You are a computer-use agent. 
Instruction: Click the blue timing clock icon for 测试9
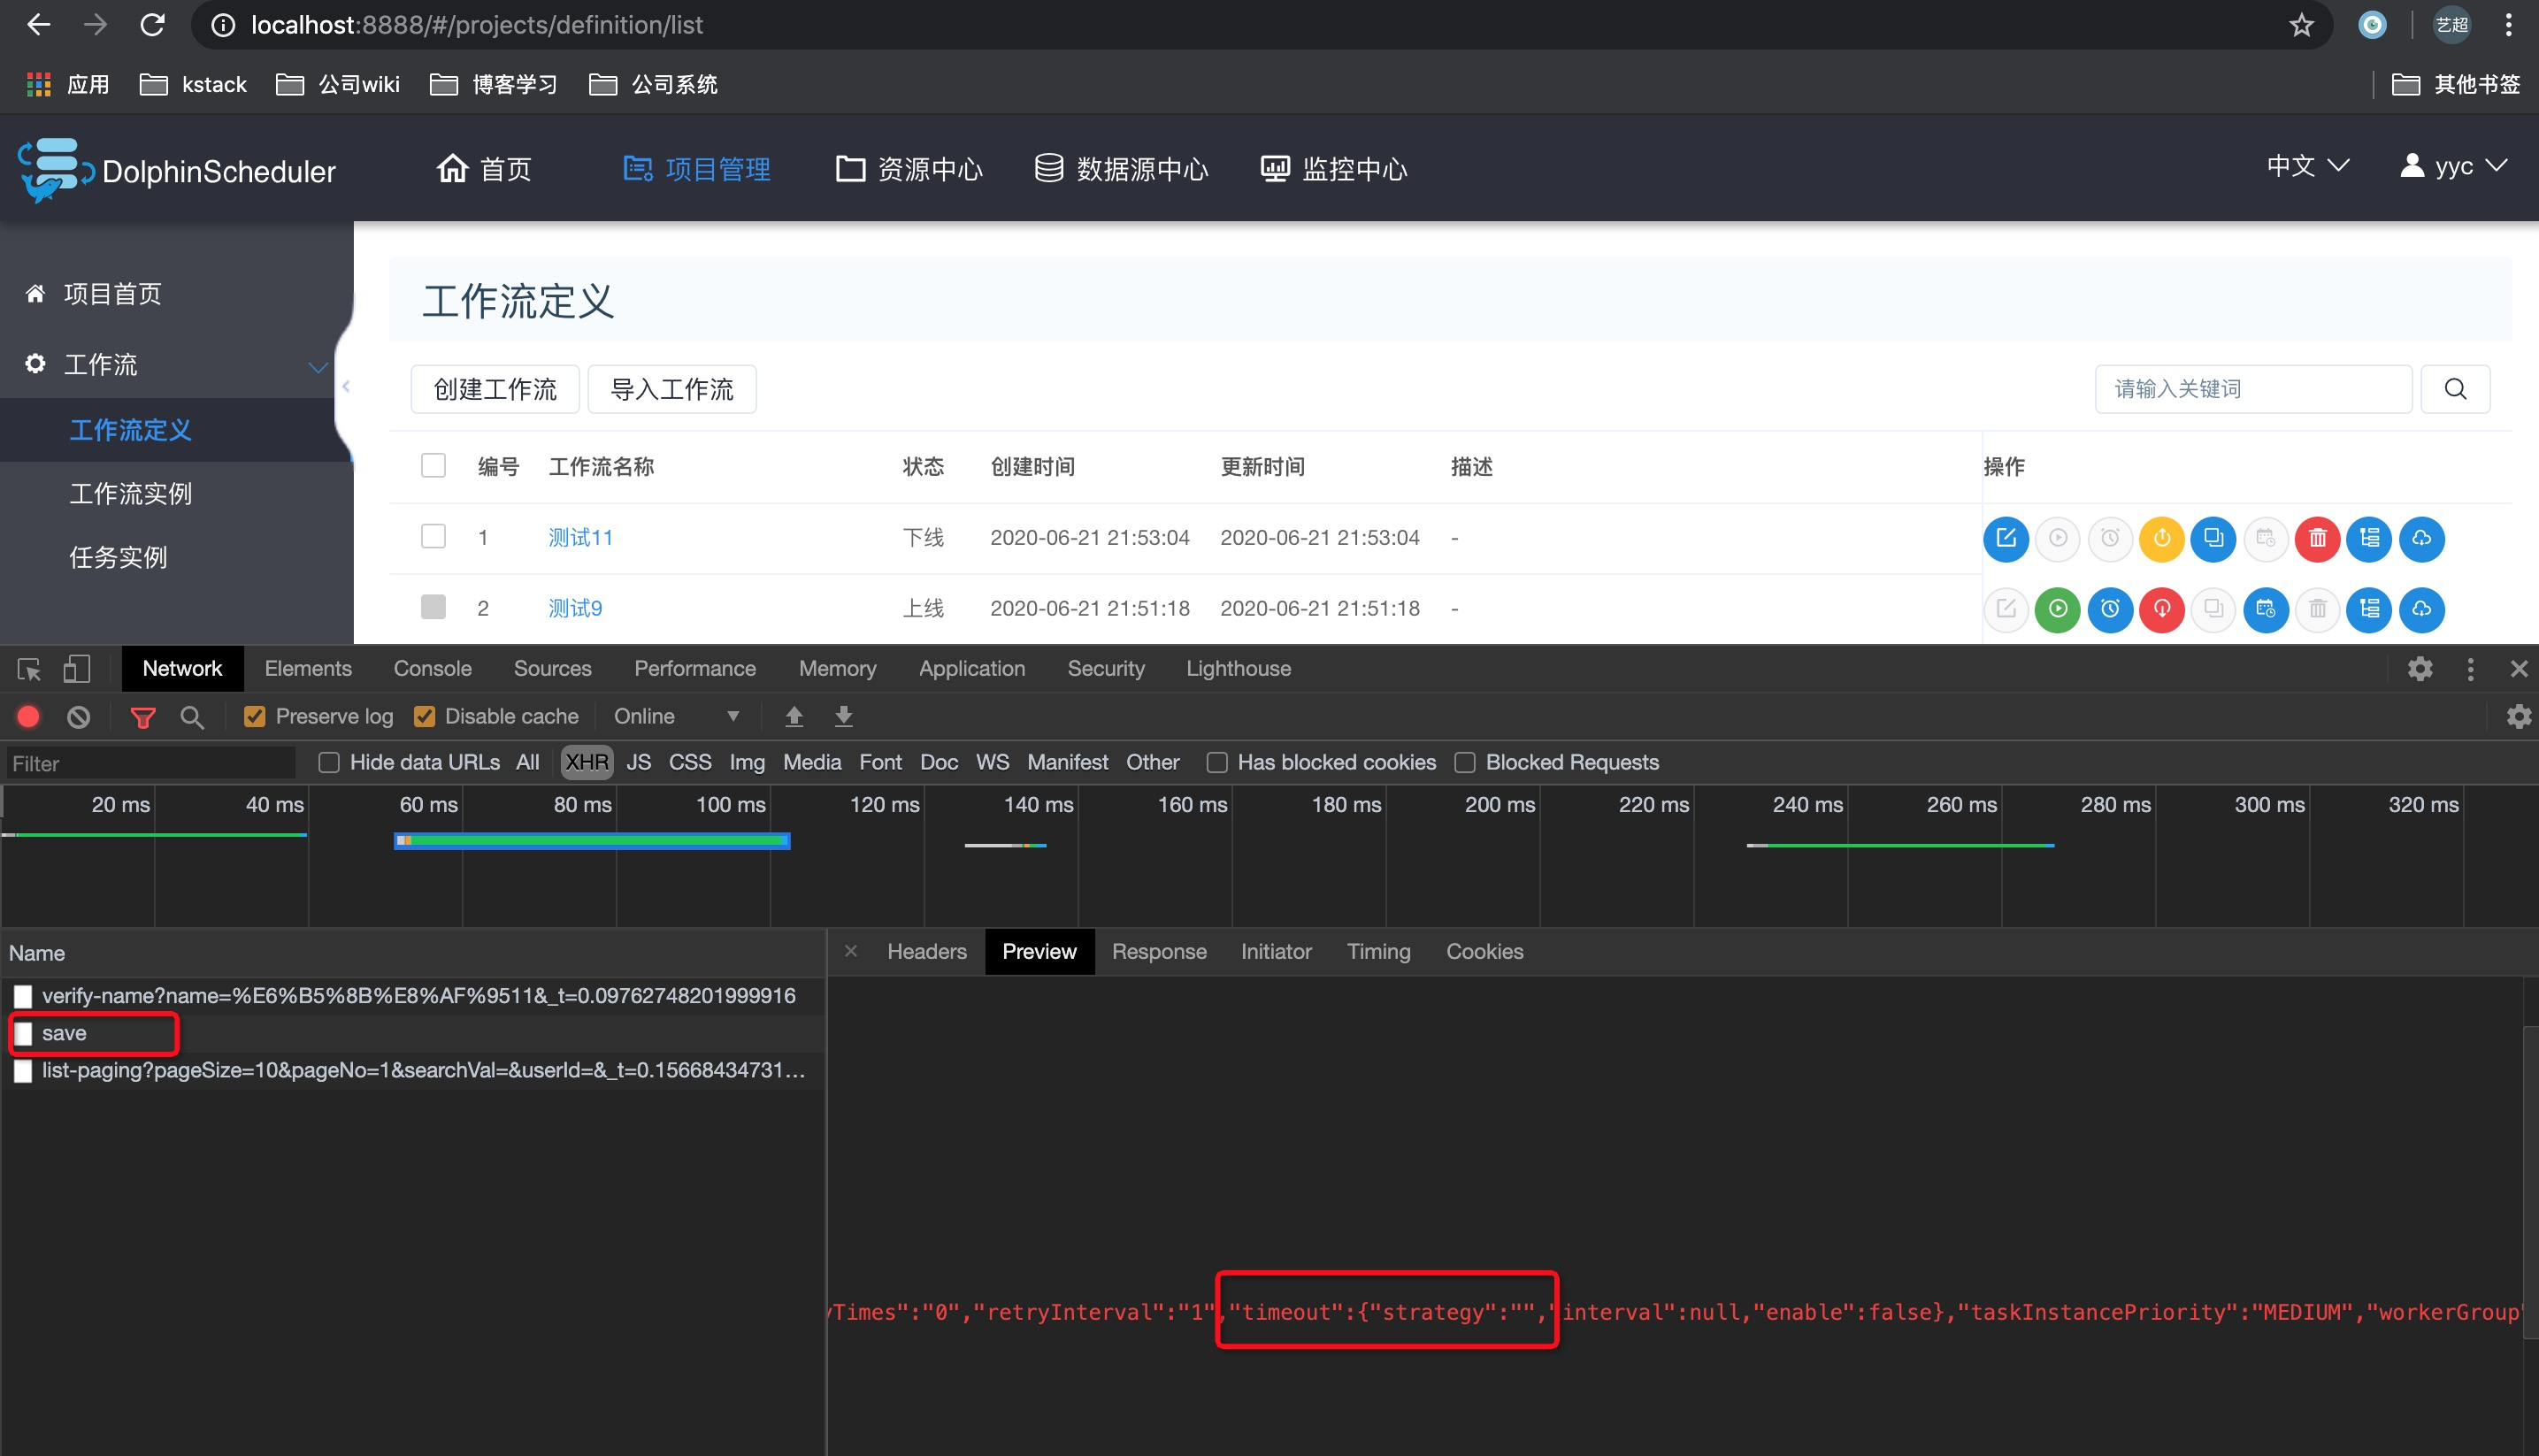click(x=2109, y=609)
